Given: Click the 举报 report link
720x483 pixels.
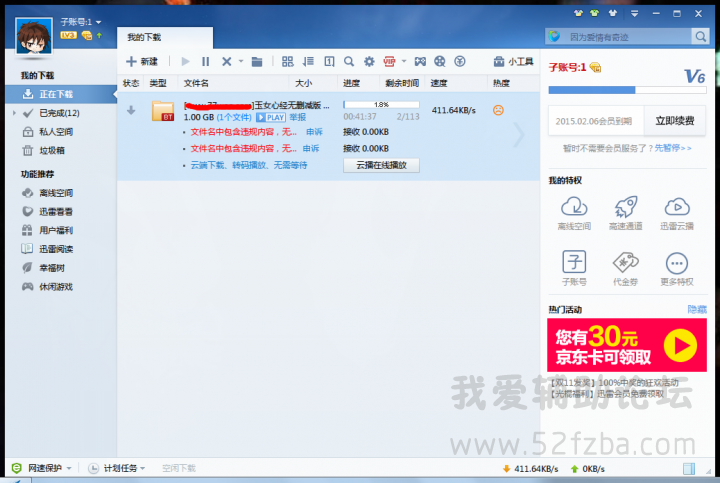Looking at the screenshot, I should tap(298, 118).
